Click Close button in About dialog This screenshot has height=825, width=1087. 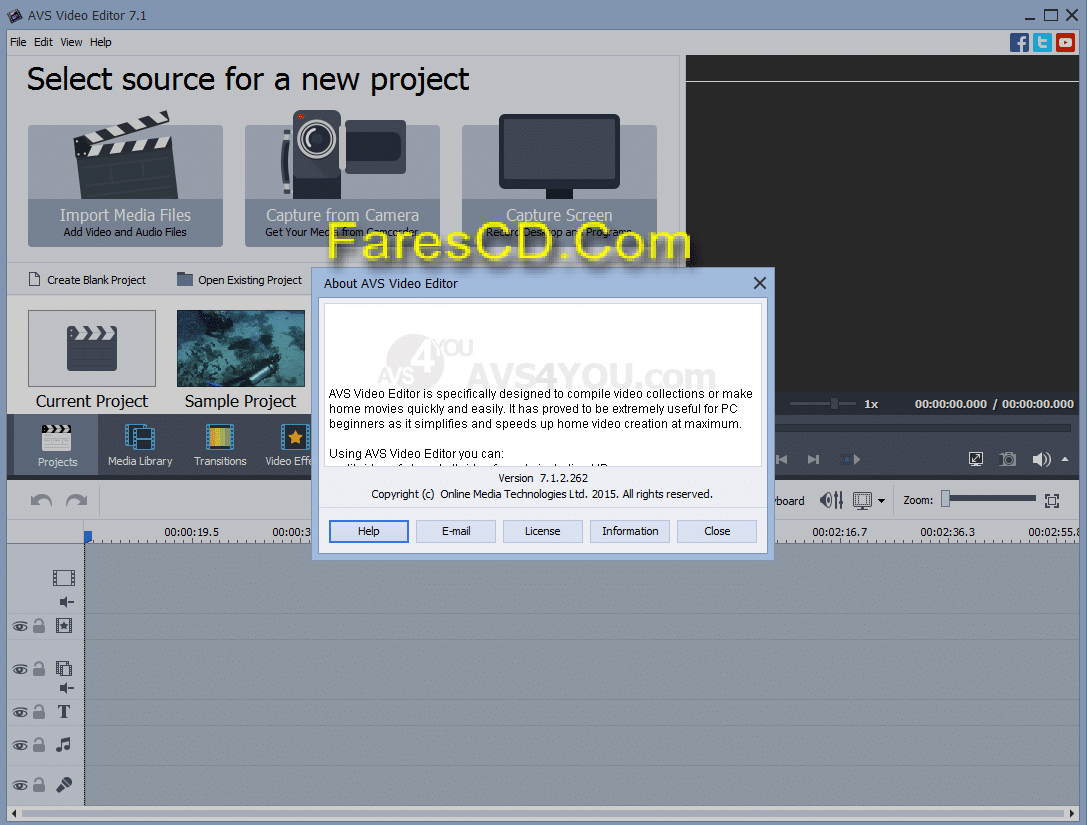(x=717, y=531)
